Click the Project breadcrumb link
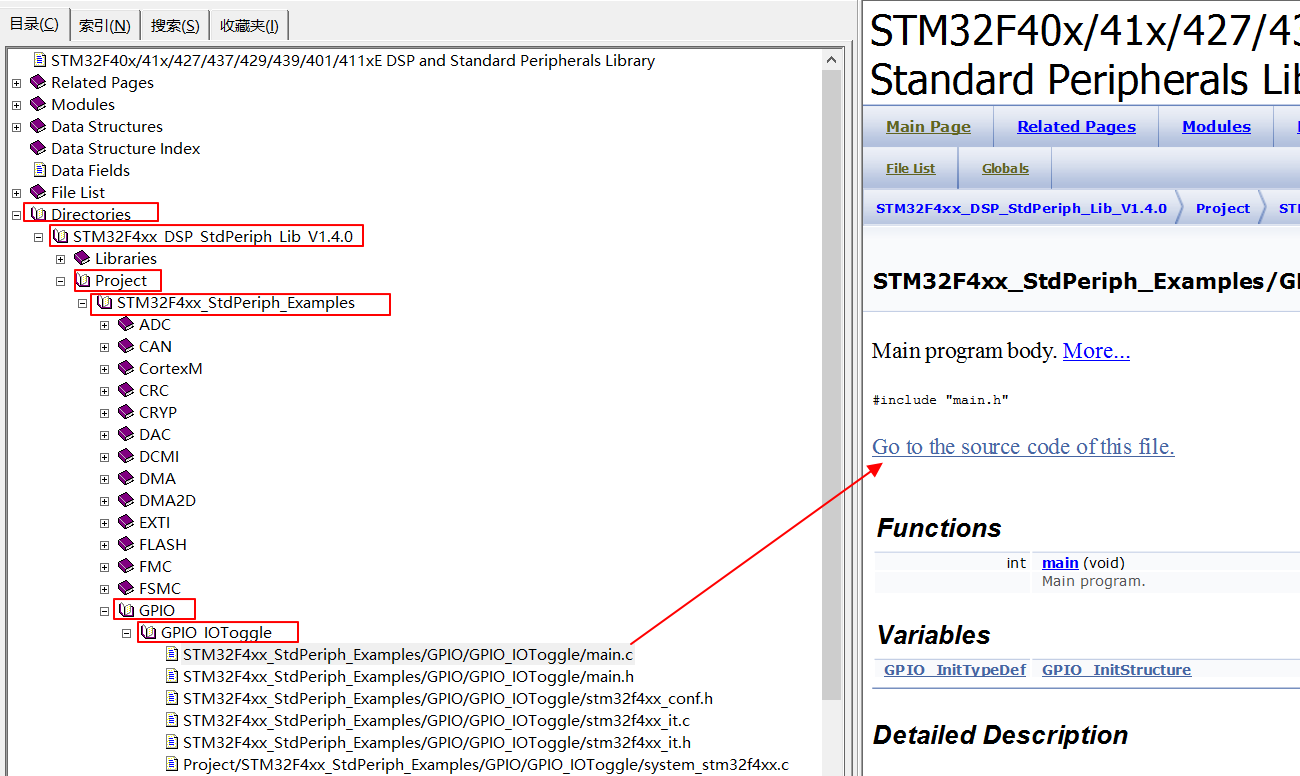The height and width of the screenshot is (776, 1300). [1223, 209]
